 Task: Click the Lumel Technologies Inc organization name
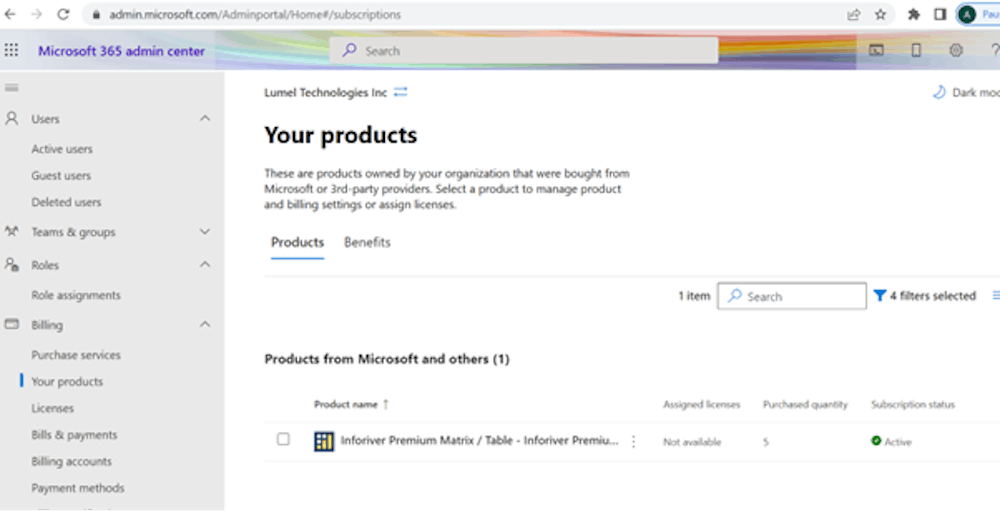326,92
